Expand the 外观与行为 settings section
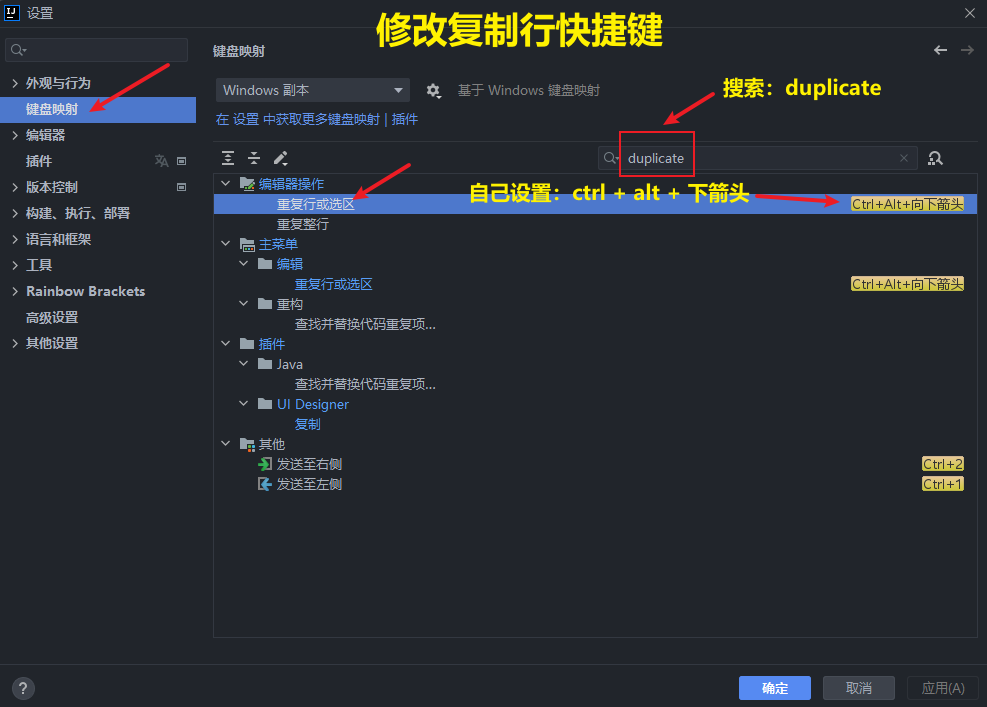 pos(15,83)
